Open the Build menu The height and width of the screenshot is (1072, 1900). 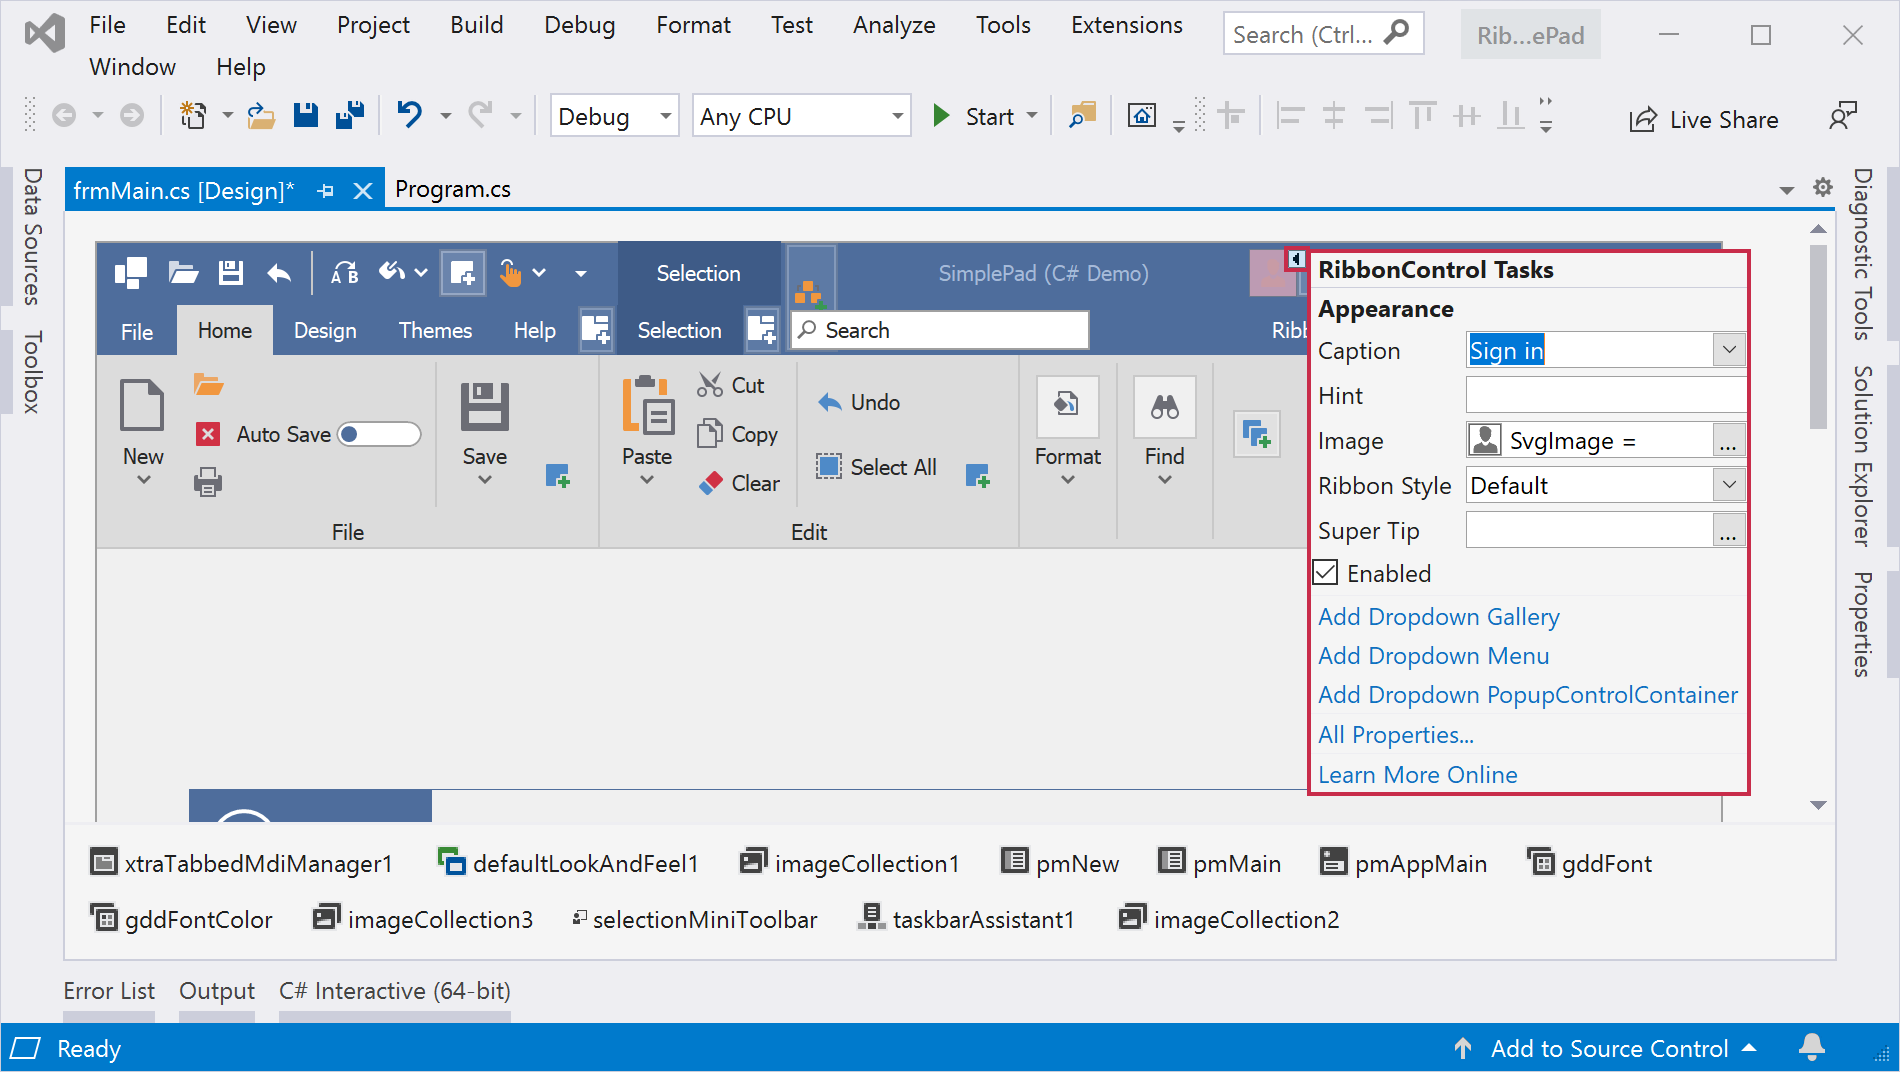click(x=476, y=25)
